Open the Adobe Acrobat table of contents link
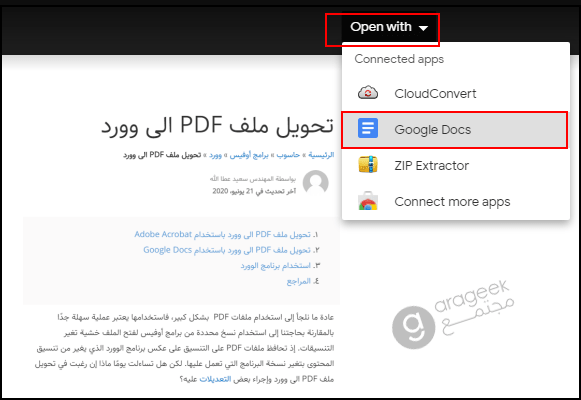This screenshot has width=581, height=400. coord(222,234)
